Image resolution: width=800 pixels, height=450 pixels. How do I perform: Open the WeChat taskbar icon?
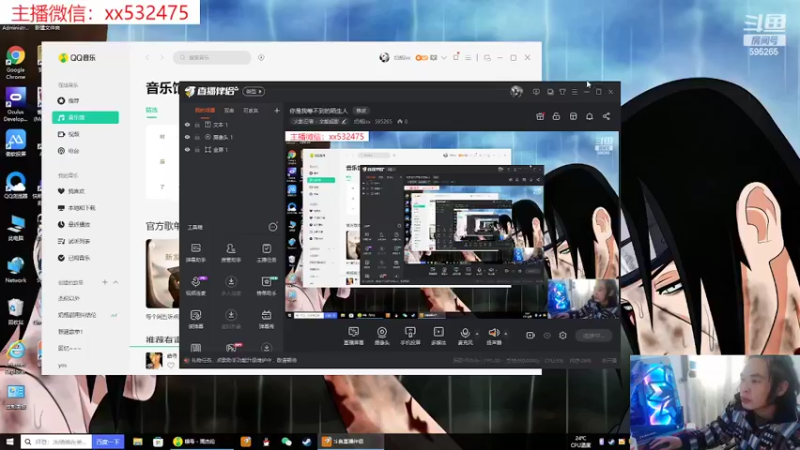[286, 442]
